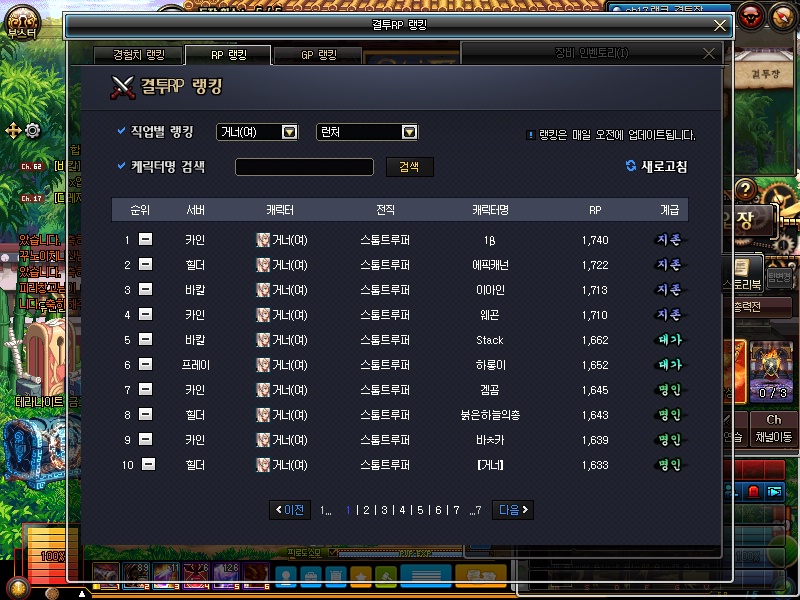Open the 런처 subclass dropdown
This screenshot has height=600, width=800.
point(408,132)
